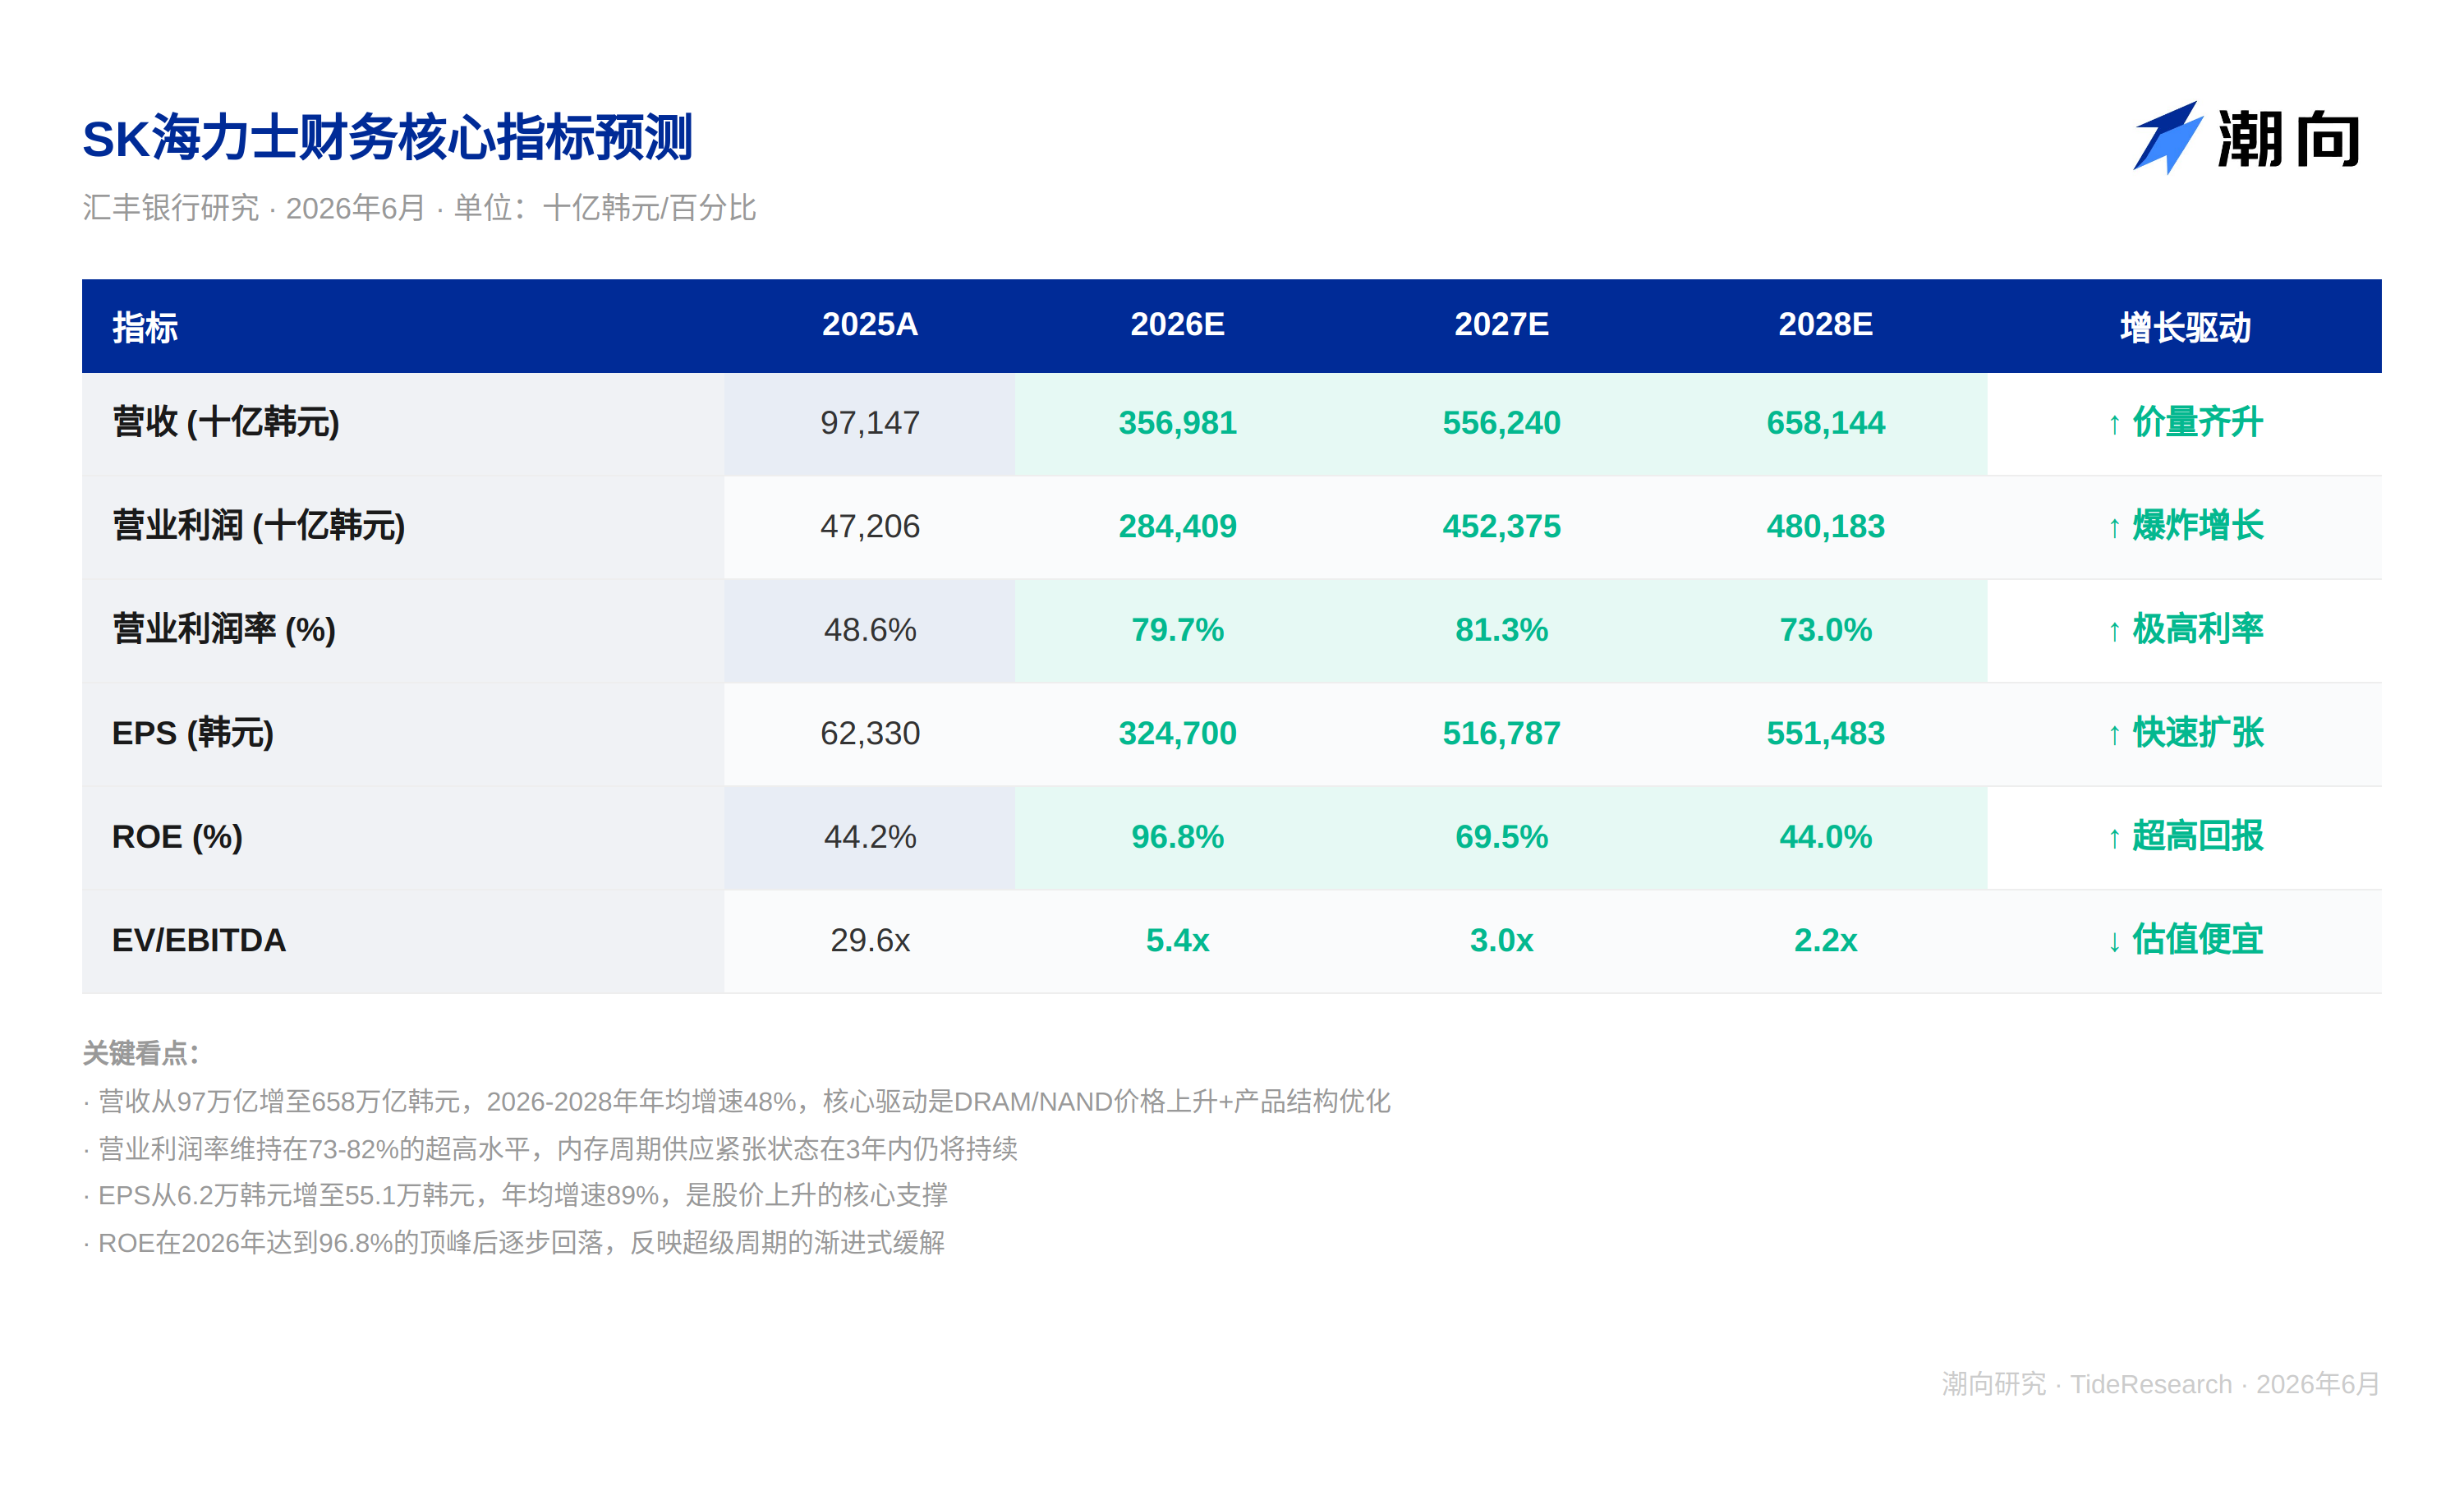The image size is (2464, 1500).
Task: Select the EPS value "551,483"
Action: pos(1825,733)
